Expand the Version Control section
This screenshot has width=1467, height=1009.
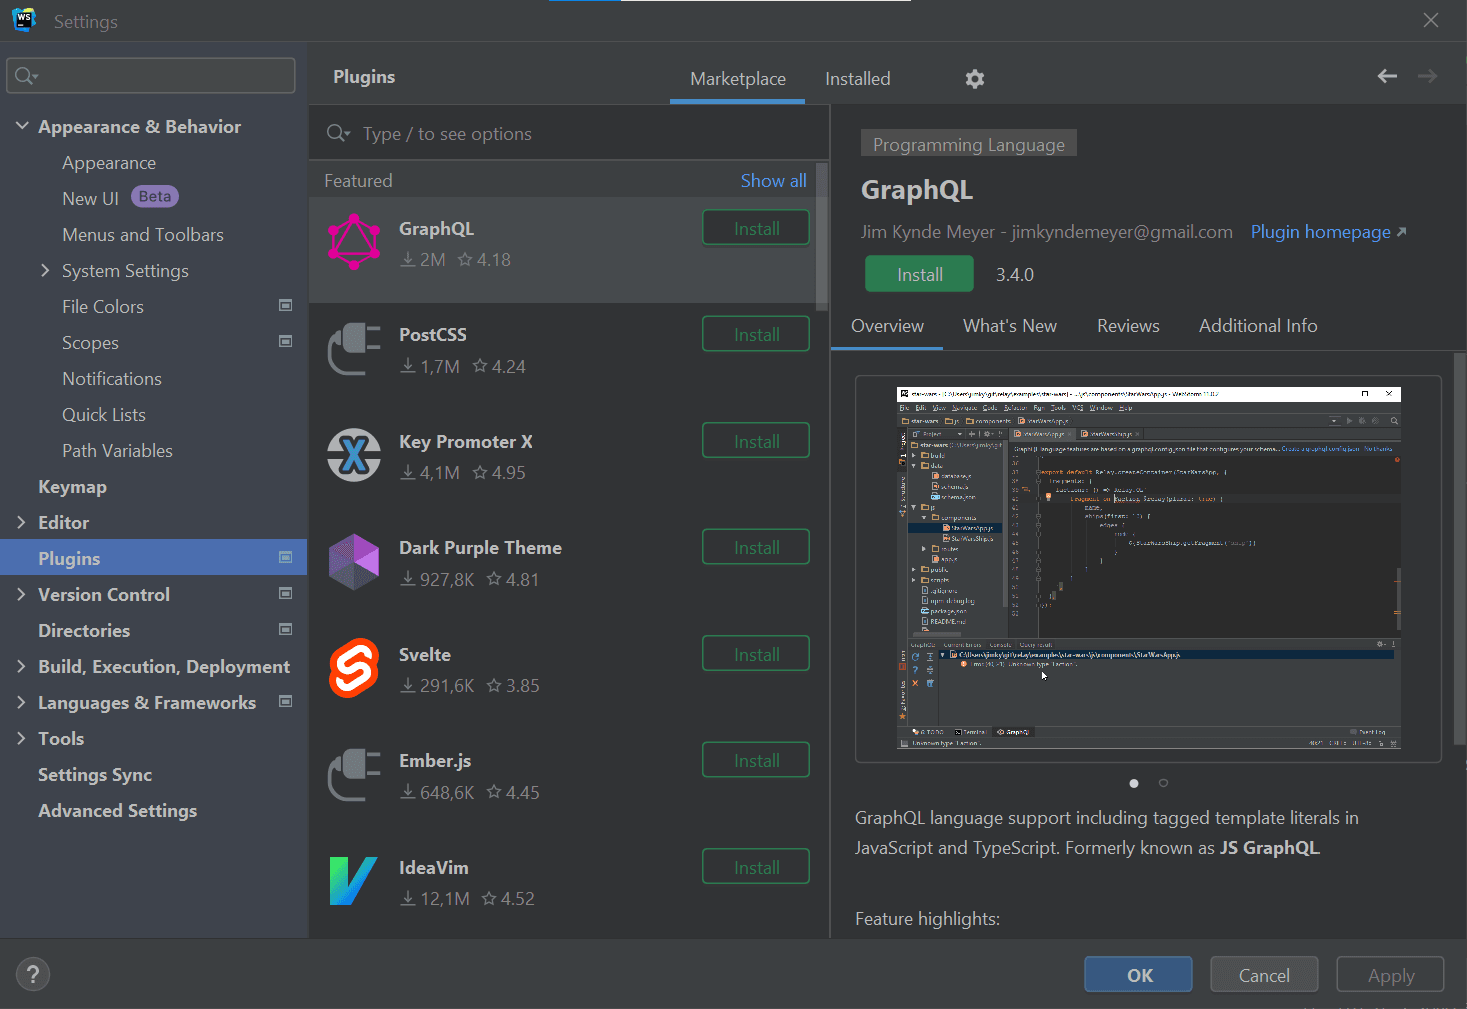(x=22, y=594)
